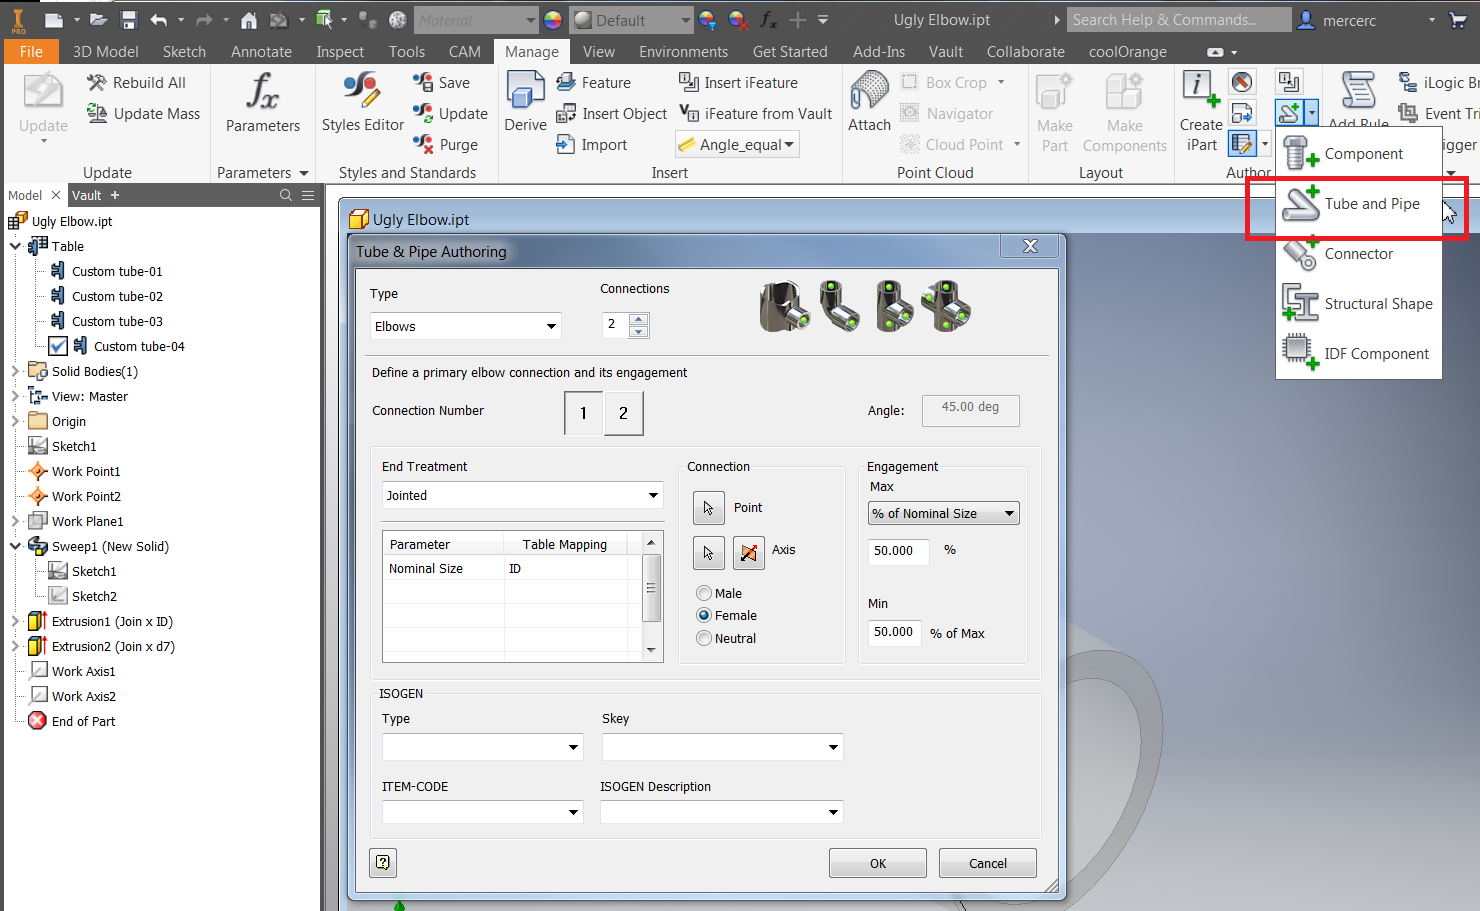Switch to the Annotate ribbon tab
The width and height of the screenshot is (1480, 911).
261,52
